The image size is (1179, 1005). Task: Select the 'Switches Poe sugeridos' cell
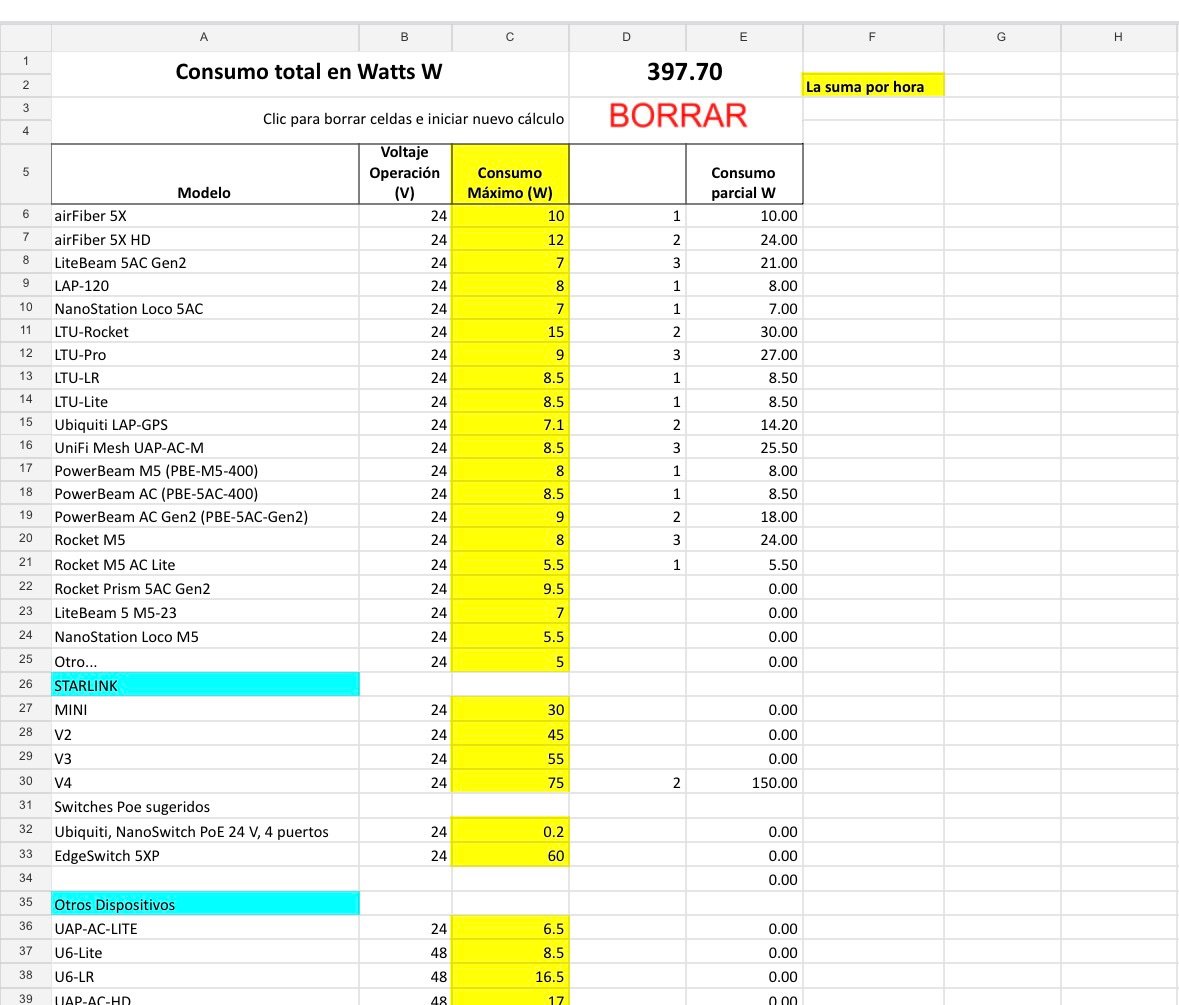[x=205, y=807]
